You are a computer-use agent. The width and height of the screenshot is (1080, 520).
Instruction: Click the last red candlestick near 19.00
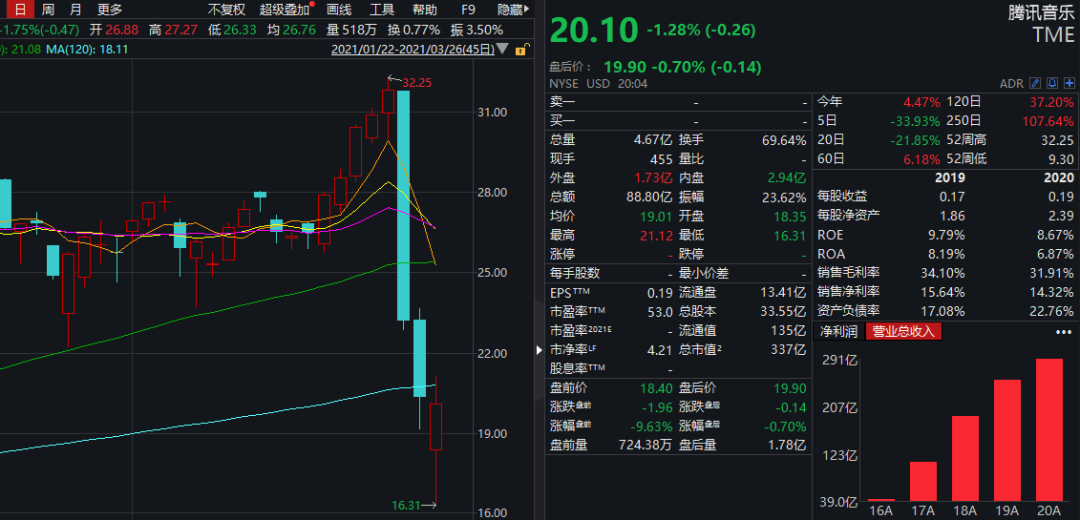pyautogui.click(x=436, y=427)
